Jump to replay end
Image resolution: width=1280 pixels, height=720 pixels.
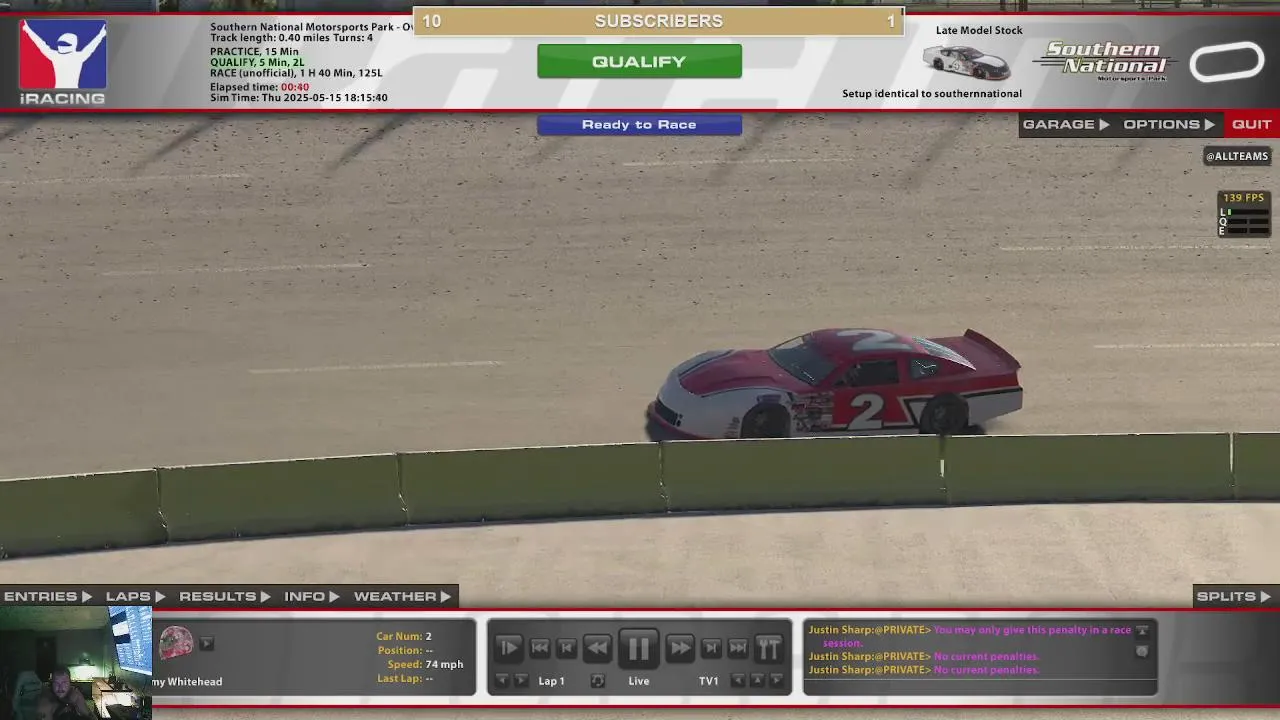tap(738, 648)
